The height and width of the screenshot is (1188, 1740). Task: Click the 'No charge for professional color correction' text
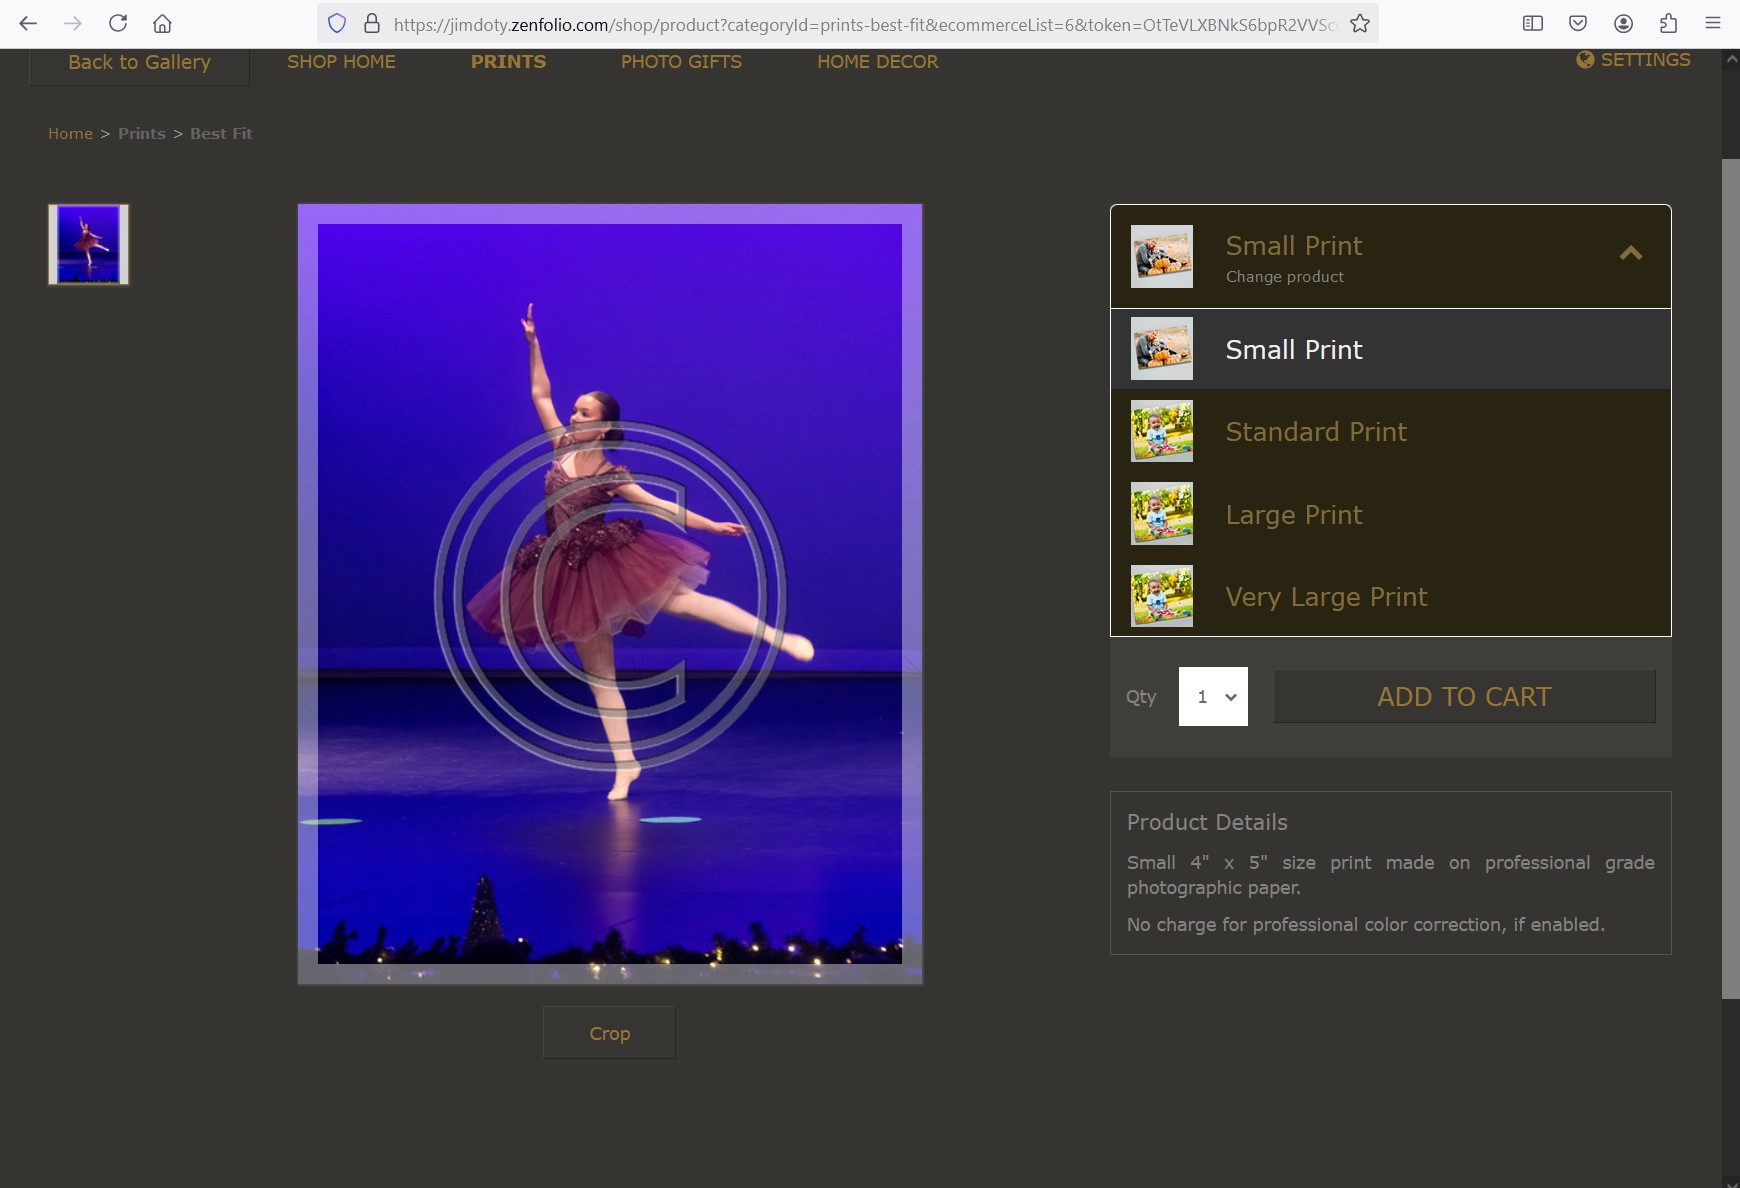[1366, 925]
